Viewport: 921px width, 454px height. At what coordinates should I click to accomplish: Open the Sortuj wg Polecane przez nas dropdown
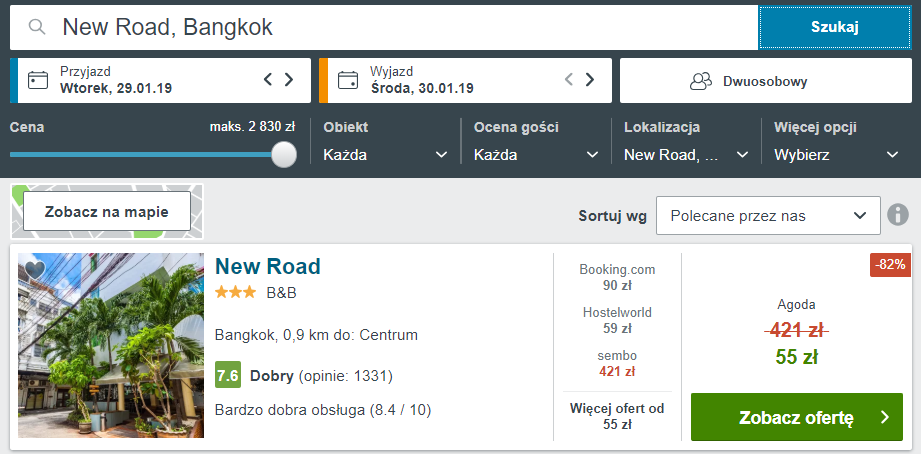pyautogui.click(x=768, y=216)
